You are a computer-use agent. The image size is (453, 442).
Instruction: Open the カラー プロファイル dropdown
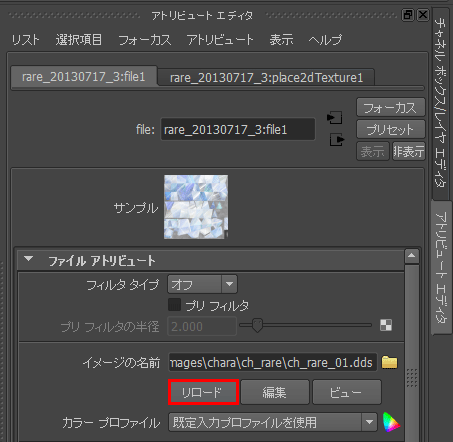point(273,422)
